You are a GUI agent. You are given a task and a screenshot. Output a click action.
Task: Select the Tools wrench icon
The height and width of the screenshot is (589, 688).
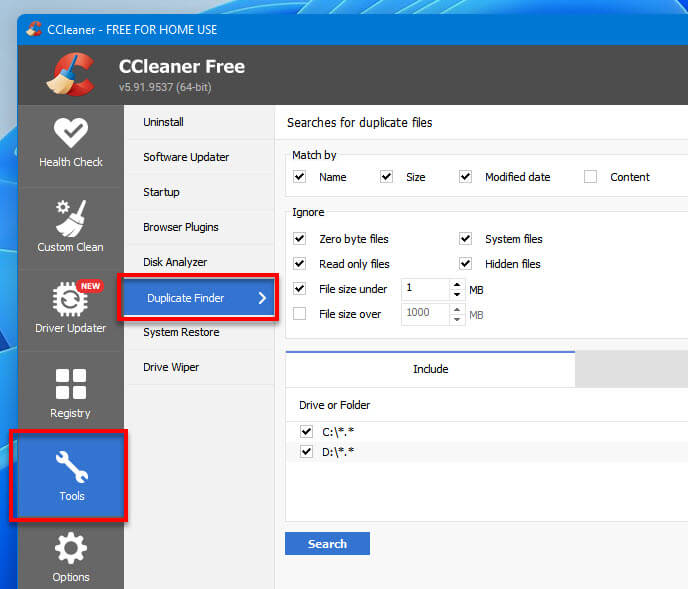point(72,466)
